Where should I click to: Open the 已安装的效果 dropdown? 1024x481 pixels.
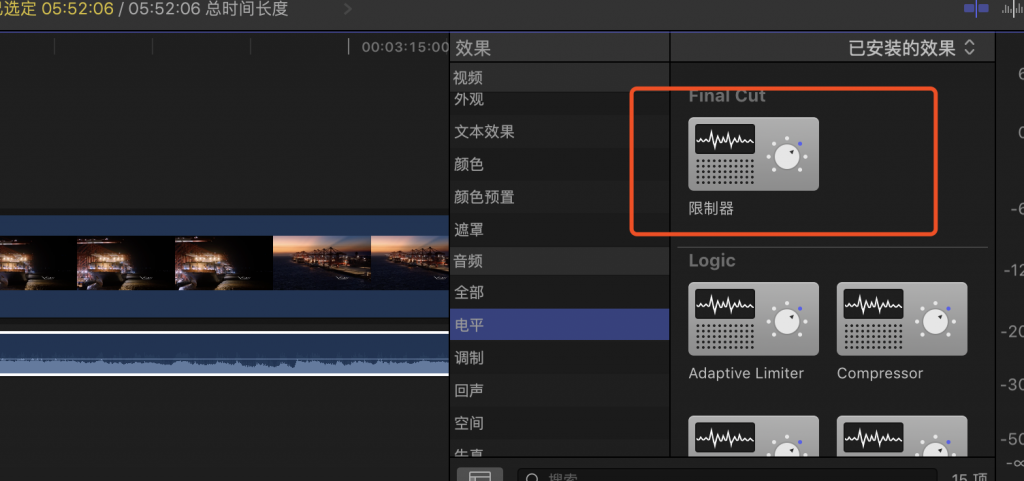click(x=911, y=48)
